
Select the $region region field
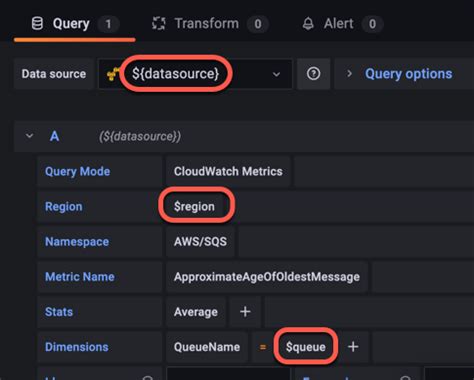click(194, 207)
